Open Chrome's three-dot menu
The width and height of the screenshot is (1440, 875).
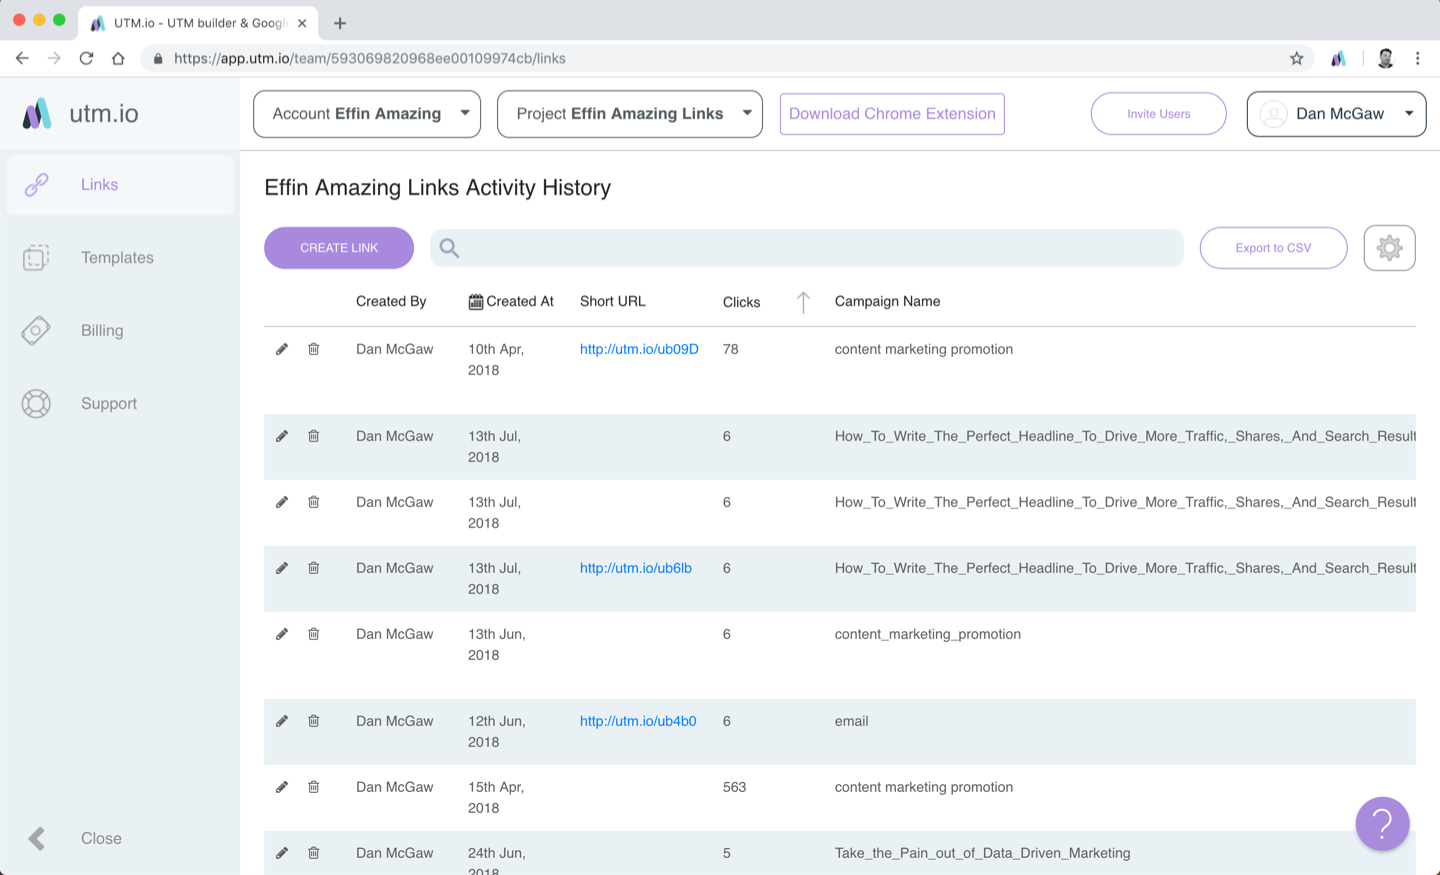point(1418,58)
